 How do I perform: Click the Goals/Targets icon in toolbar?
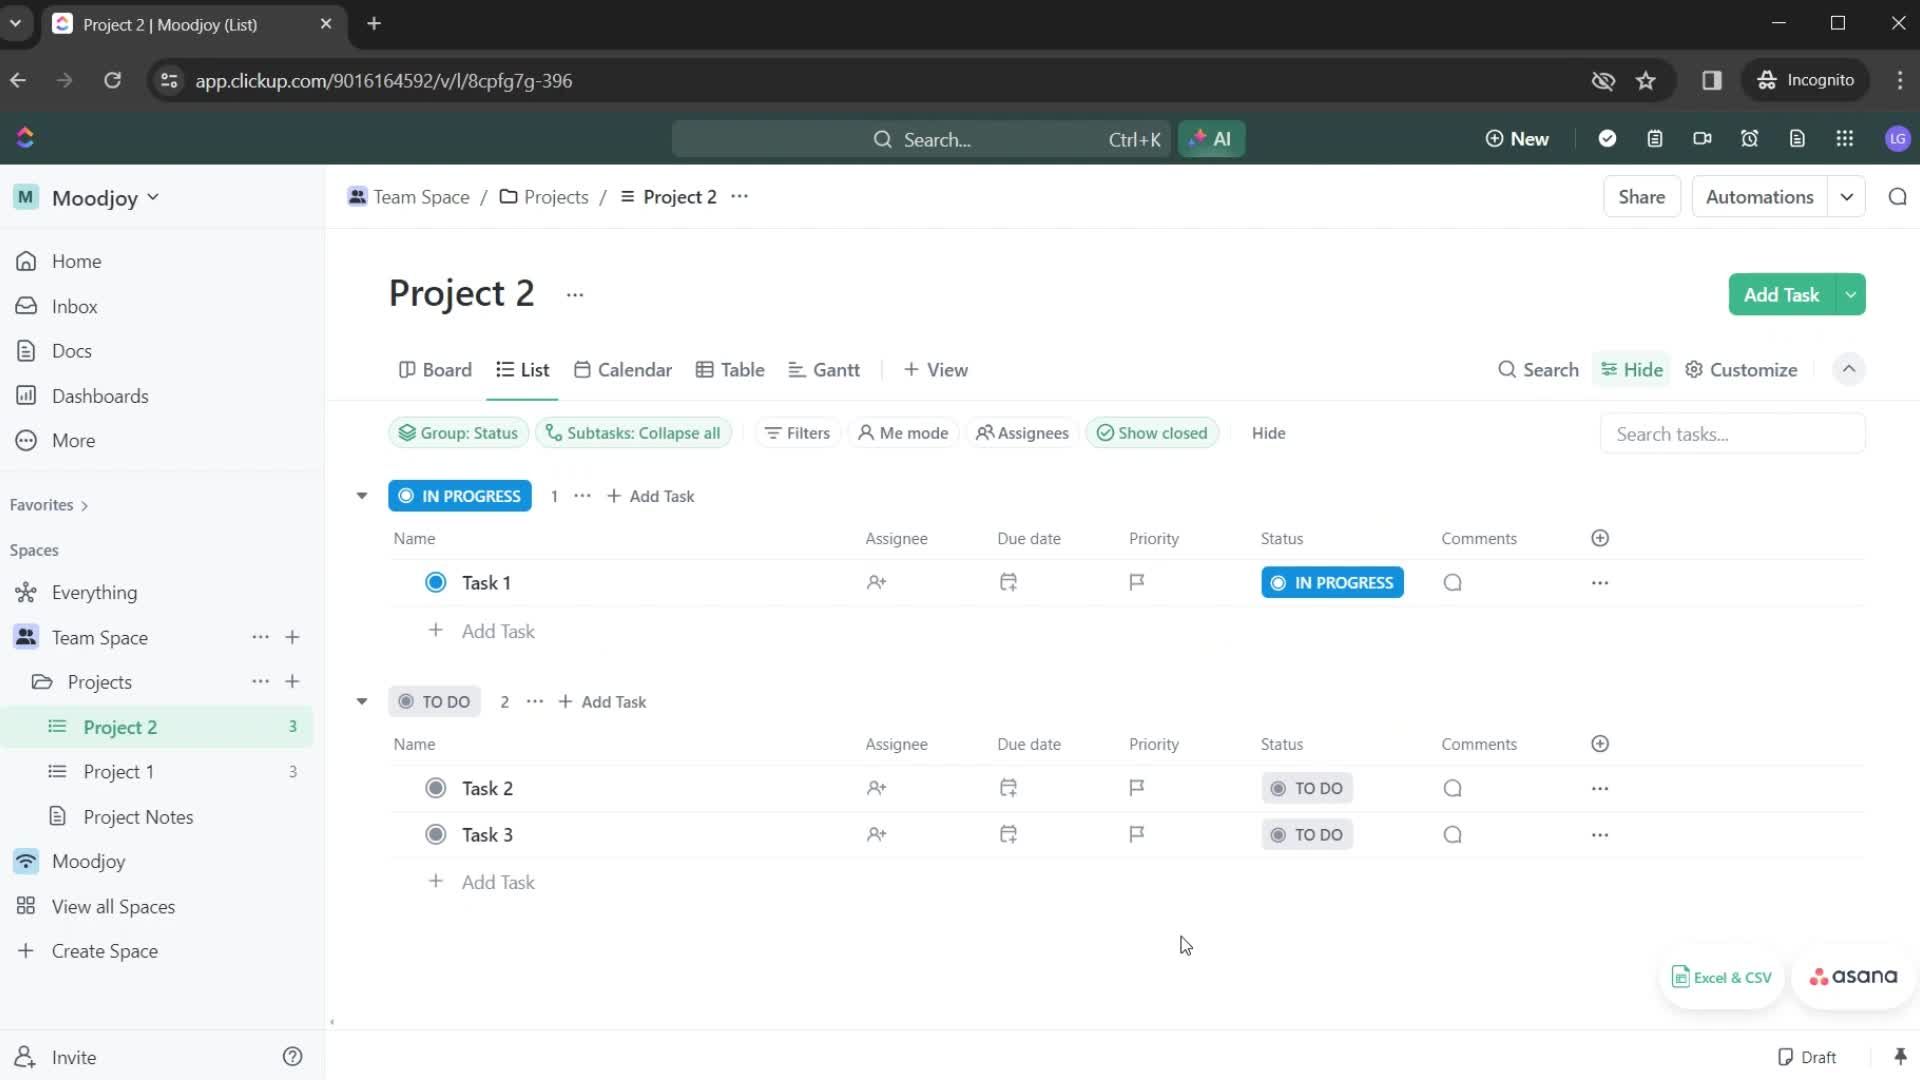point(1607,138)
